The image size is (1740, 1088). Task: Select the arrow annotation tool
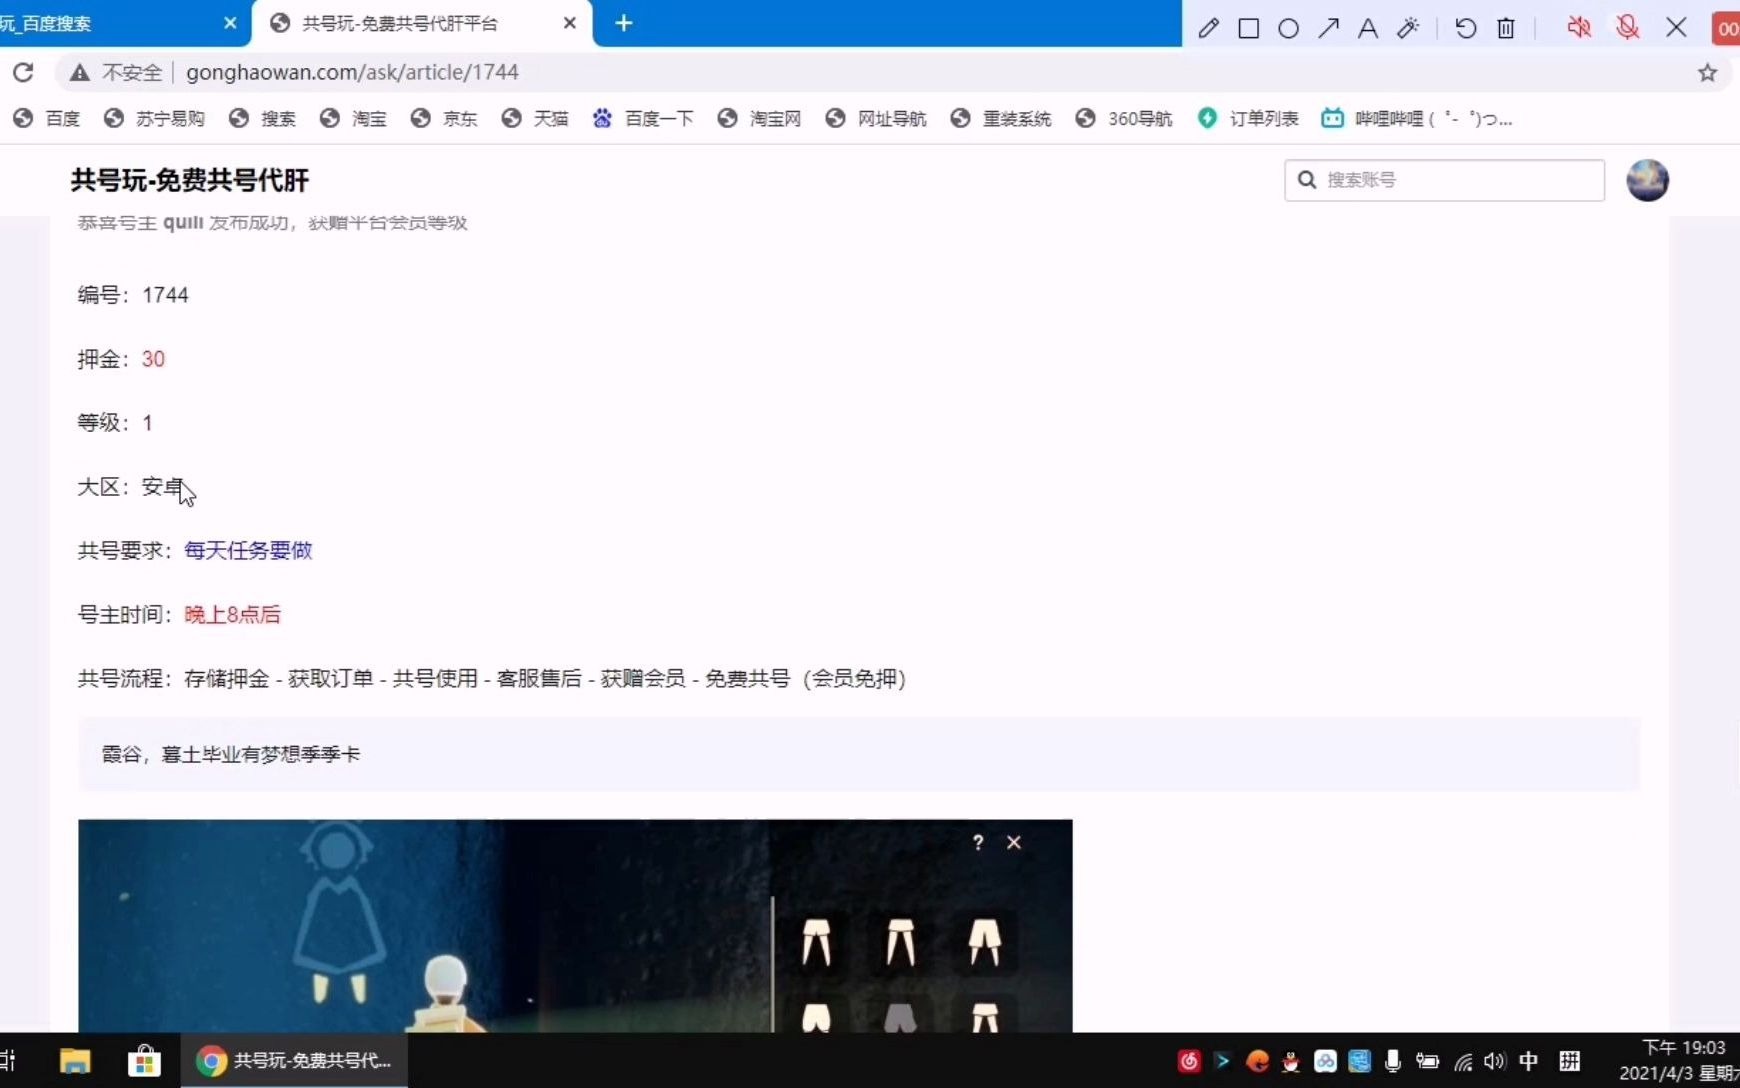pos(1328,28)
